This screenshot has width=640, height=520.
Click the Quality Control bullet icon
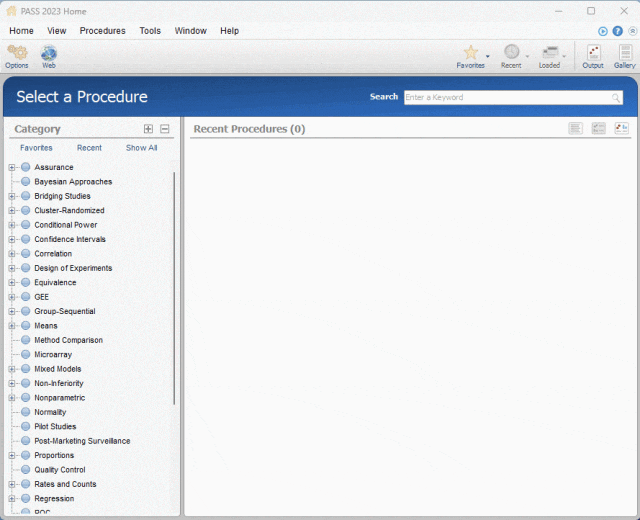[25, 469]
